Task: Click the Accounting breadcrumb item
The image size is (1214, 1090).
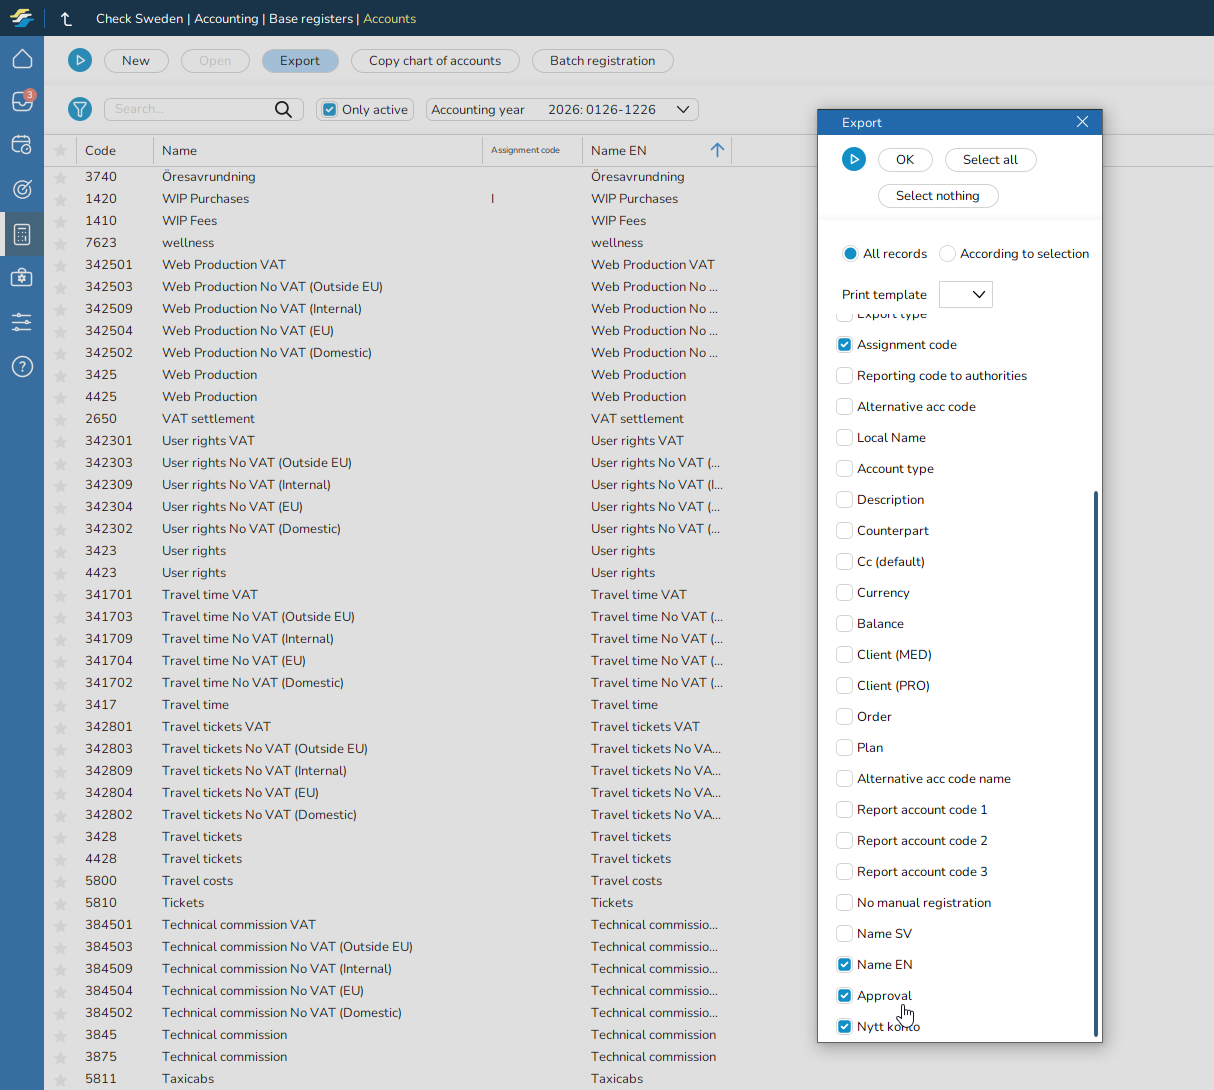Action: coord(226,19)
